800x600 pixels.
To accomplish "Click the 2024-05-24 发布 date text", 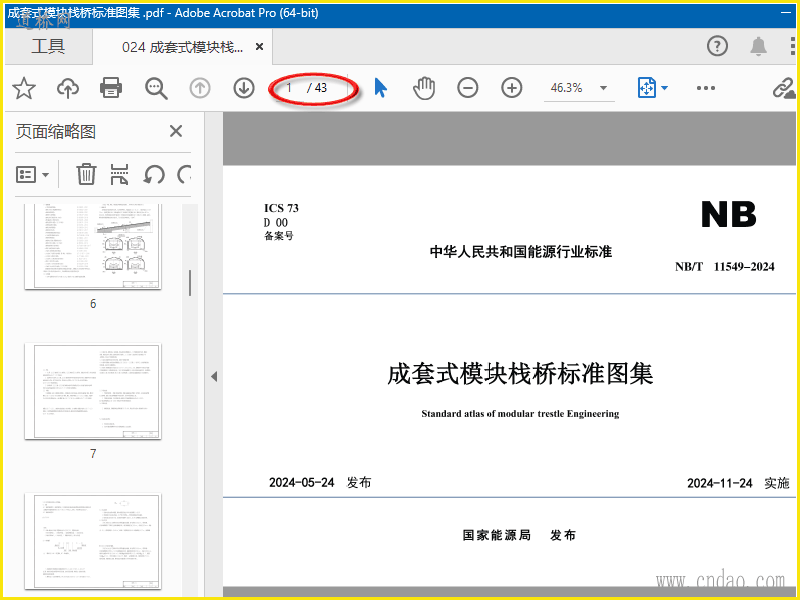I will tap(320, 483).
